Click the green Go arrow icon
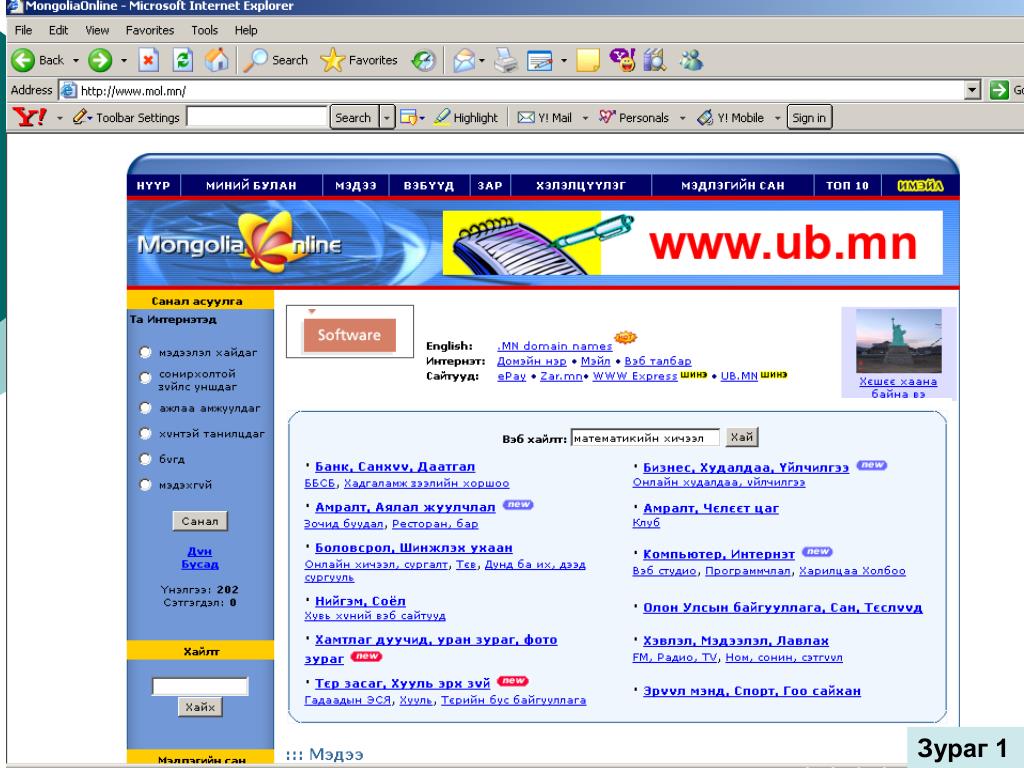Viewport: 1024px width, 768px height. (x=999, y=90)
